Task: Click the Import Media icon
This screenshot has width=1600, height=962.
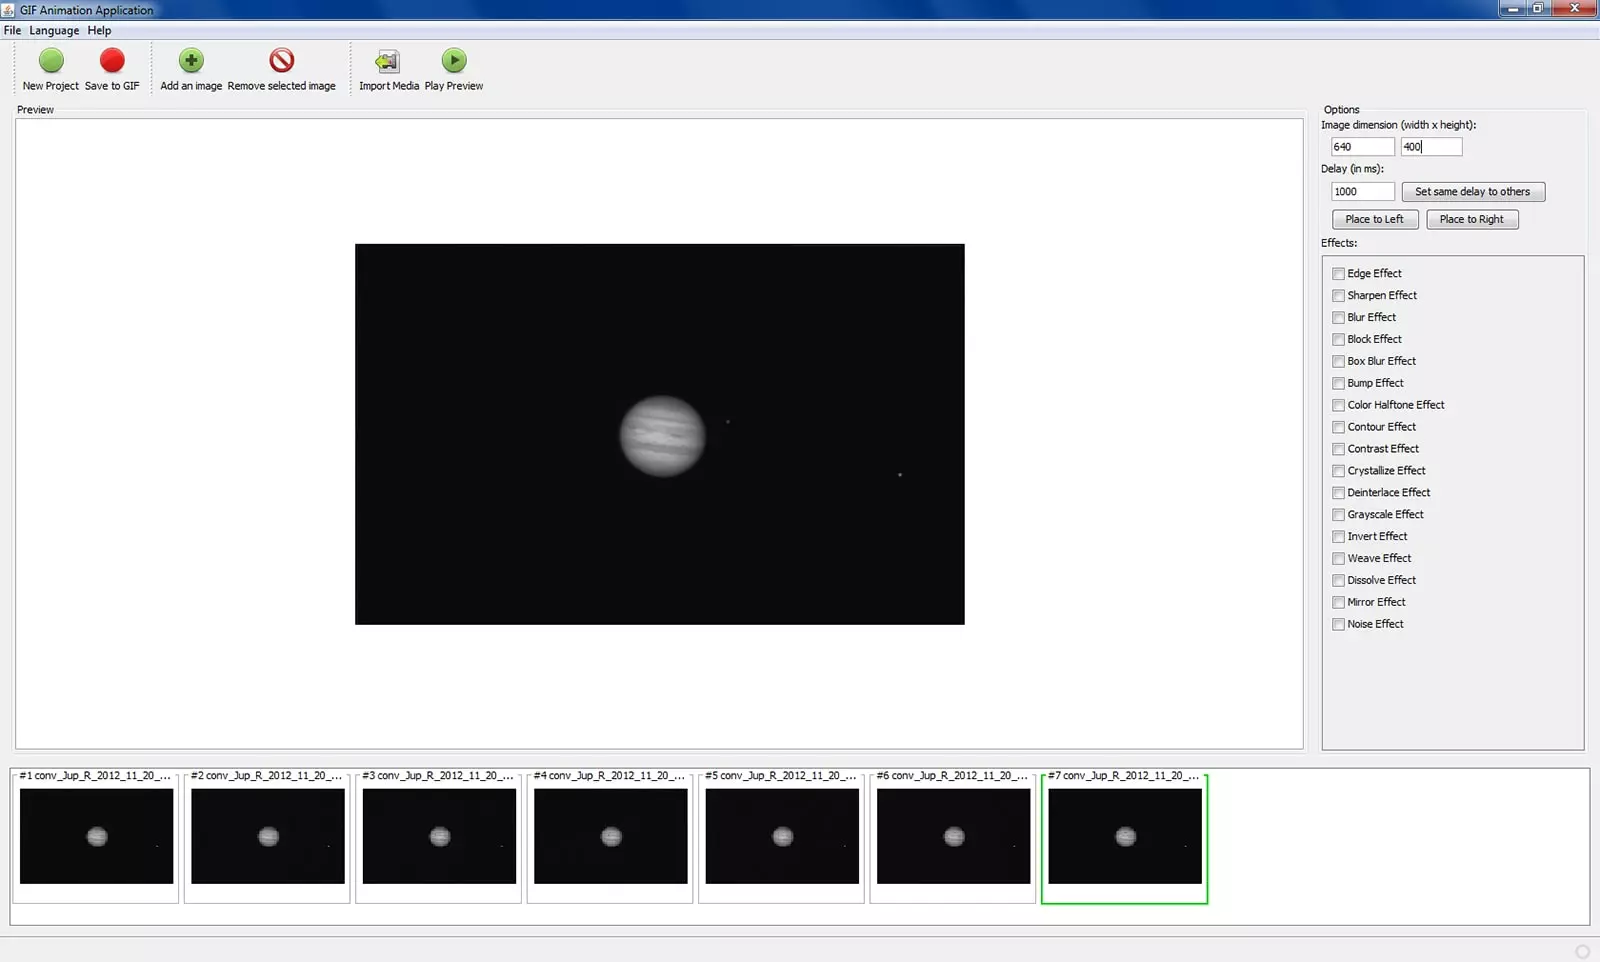Action: (x=388, y=62)
